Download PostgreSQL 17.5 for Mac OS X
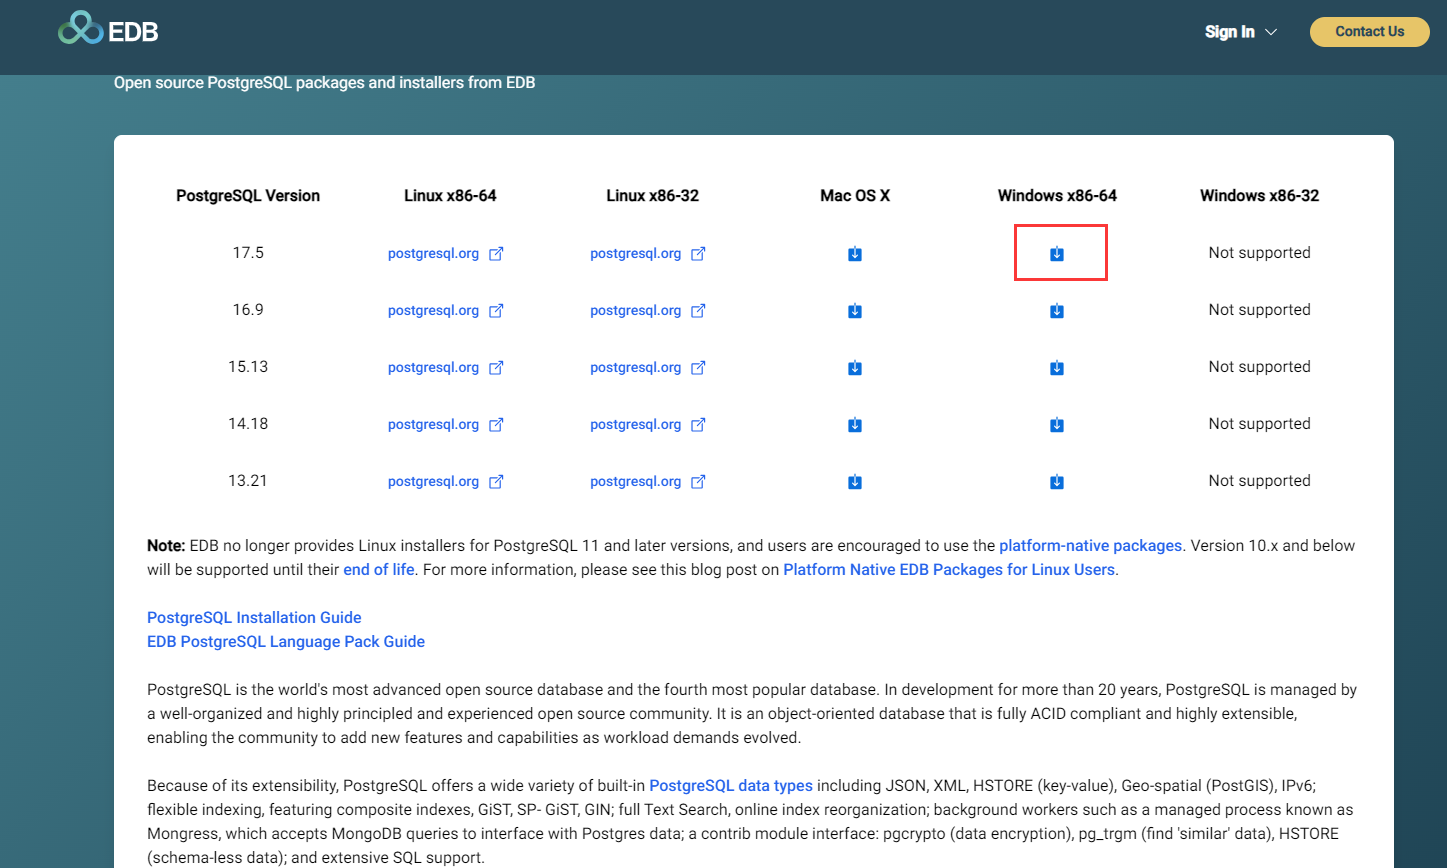Image resolution: width=1447 pixels, height=868 pixels. pos(855,254)
